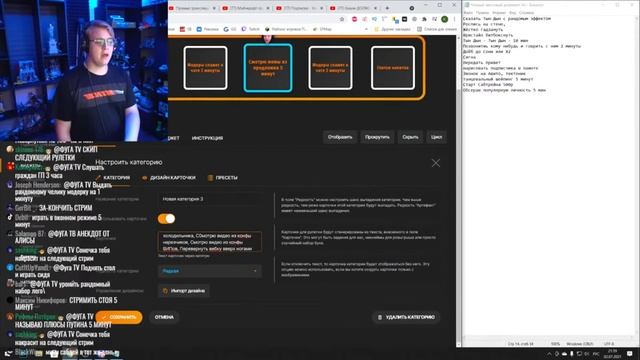Viewport: 640px width, 360px height.
Task: Open 'Список для чтения' reading list
Action: (x=437, y=29)
